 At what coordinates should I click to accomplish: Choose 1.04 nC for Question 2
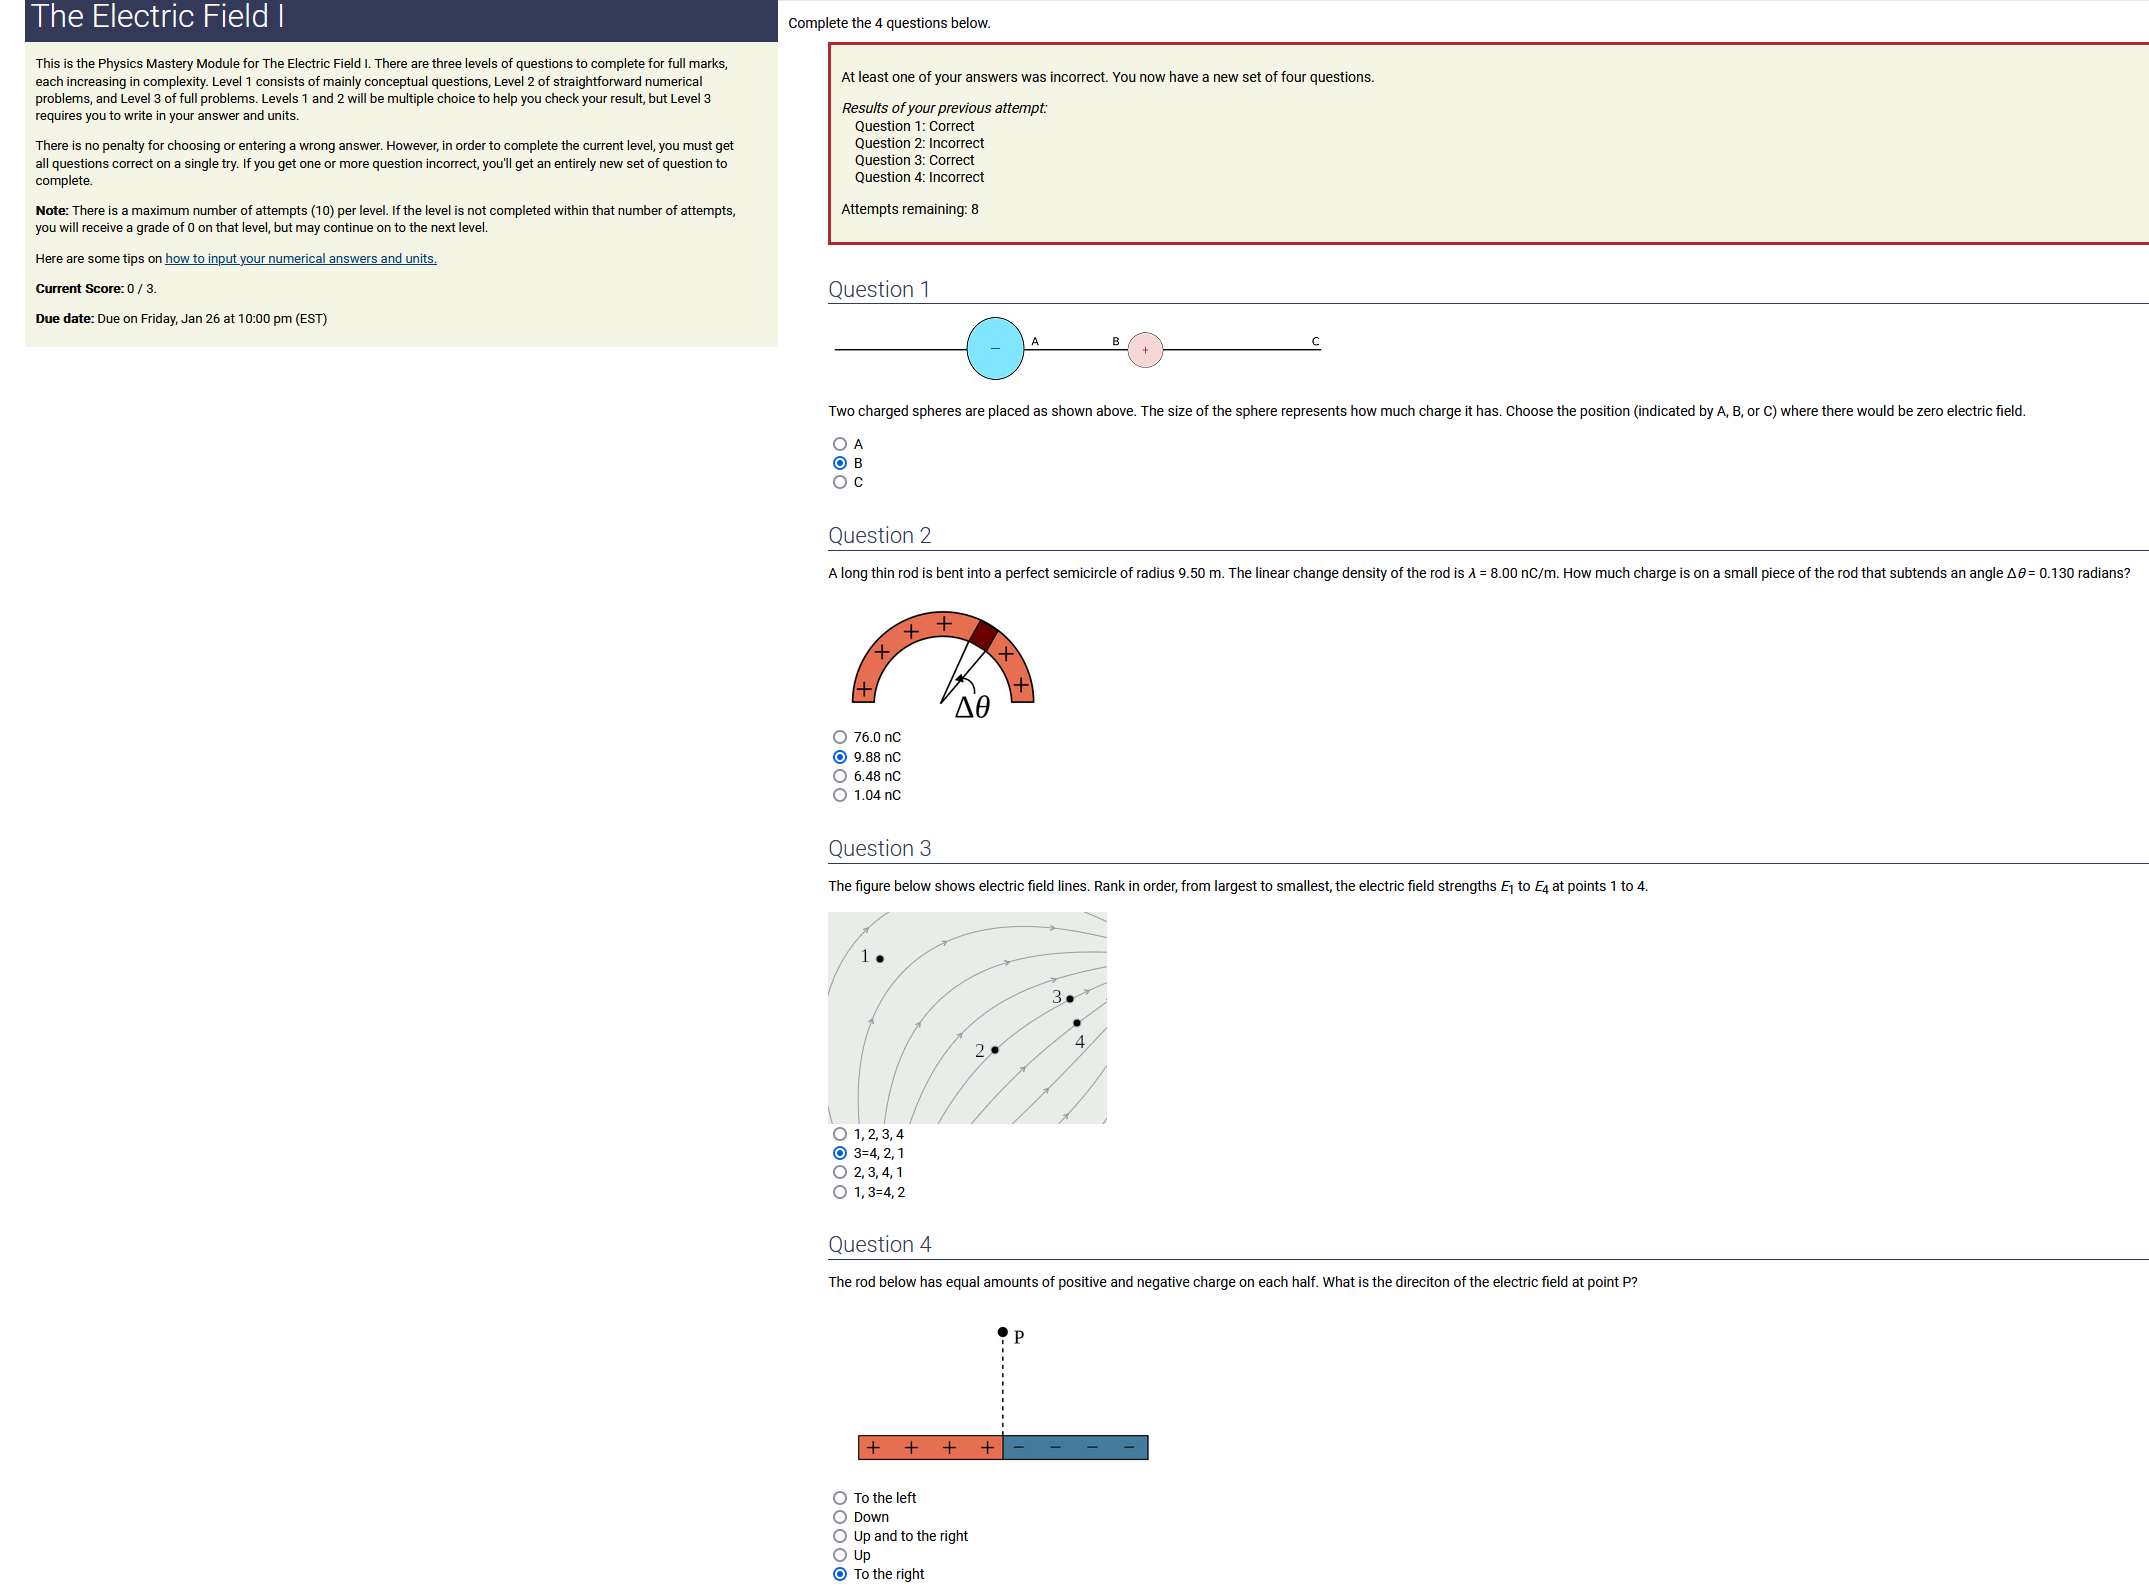pyautogui.click(x=840, y=795)
